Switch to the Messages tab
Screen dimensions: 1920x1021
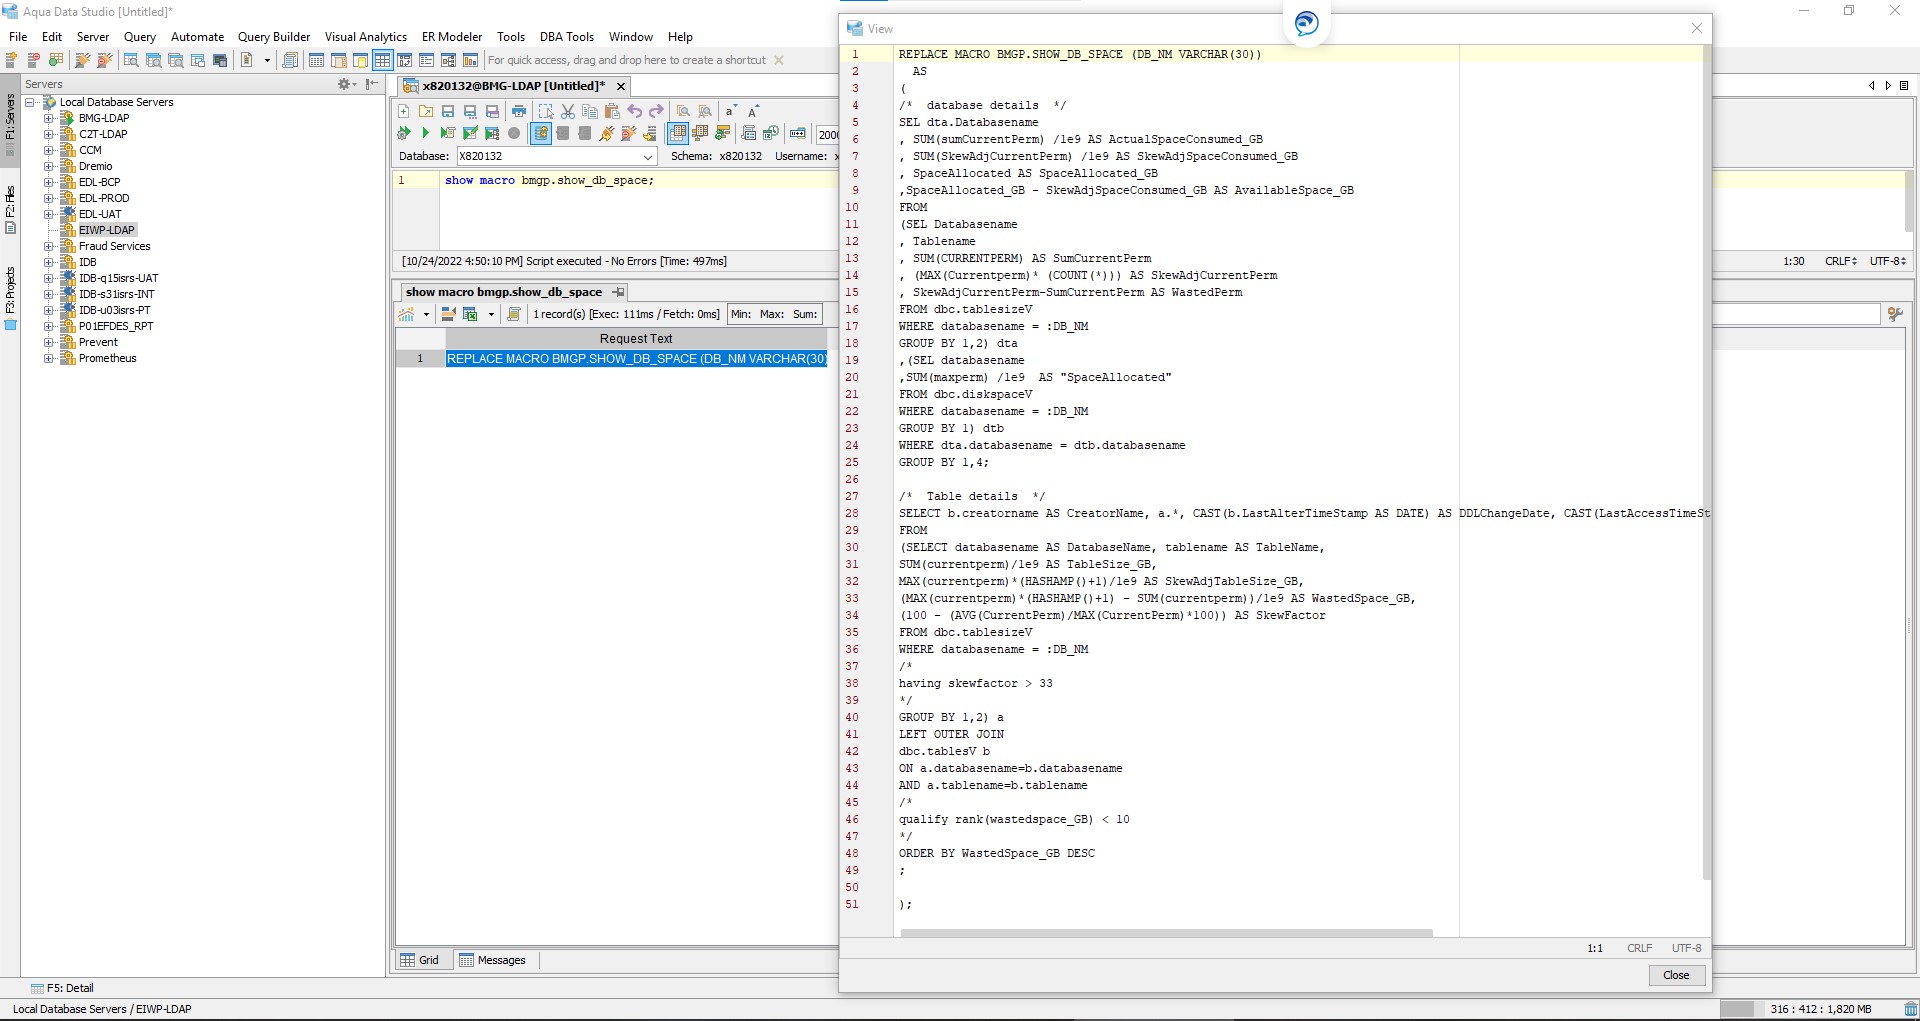click(x=492, y=960)
